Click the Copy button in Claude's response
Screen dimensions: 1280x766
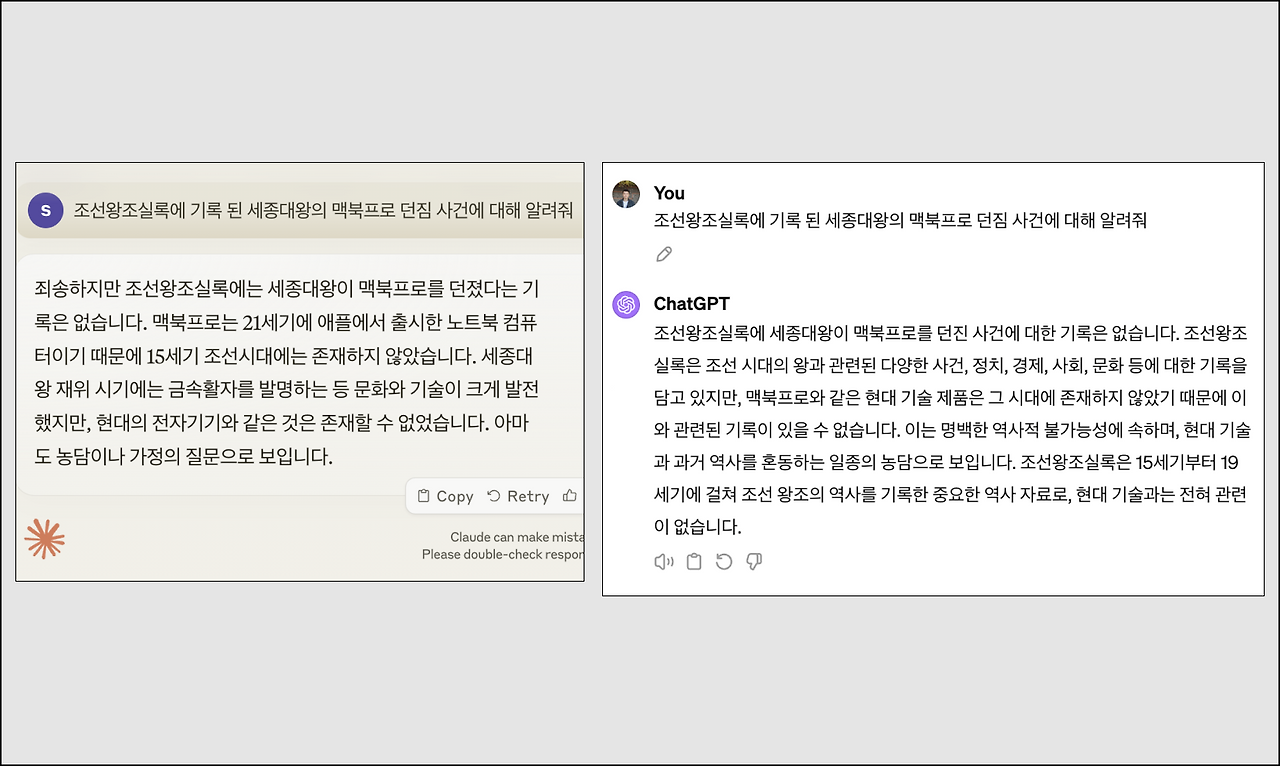tap(445, 496)
